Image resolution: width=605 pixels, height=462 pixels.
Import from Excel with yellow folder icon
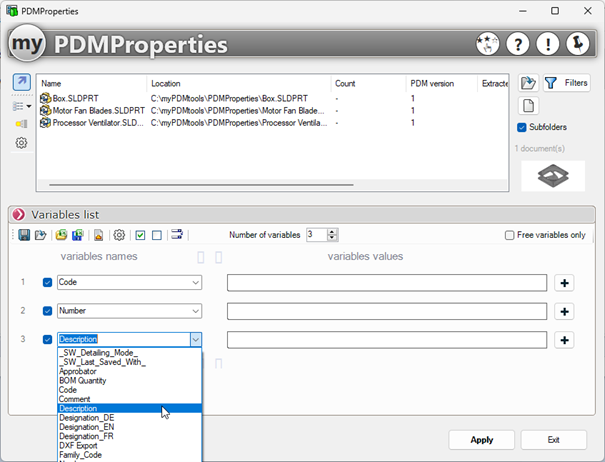[61, 235]
